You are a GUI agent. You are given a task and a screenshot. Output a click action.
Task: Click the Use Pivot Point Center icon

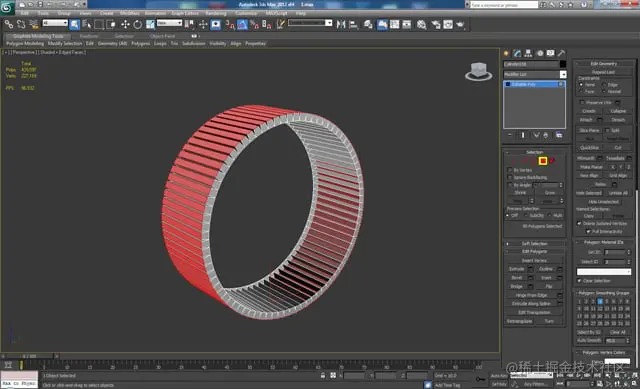189,24
